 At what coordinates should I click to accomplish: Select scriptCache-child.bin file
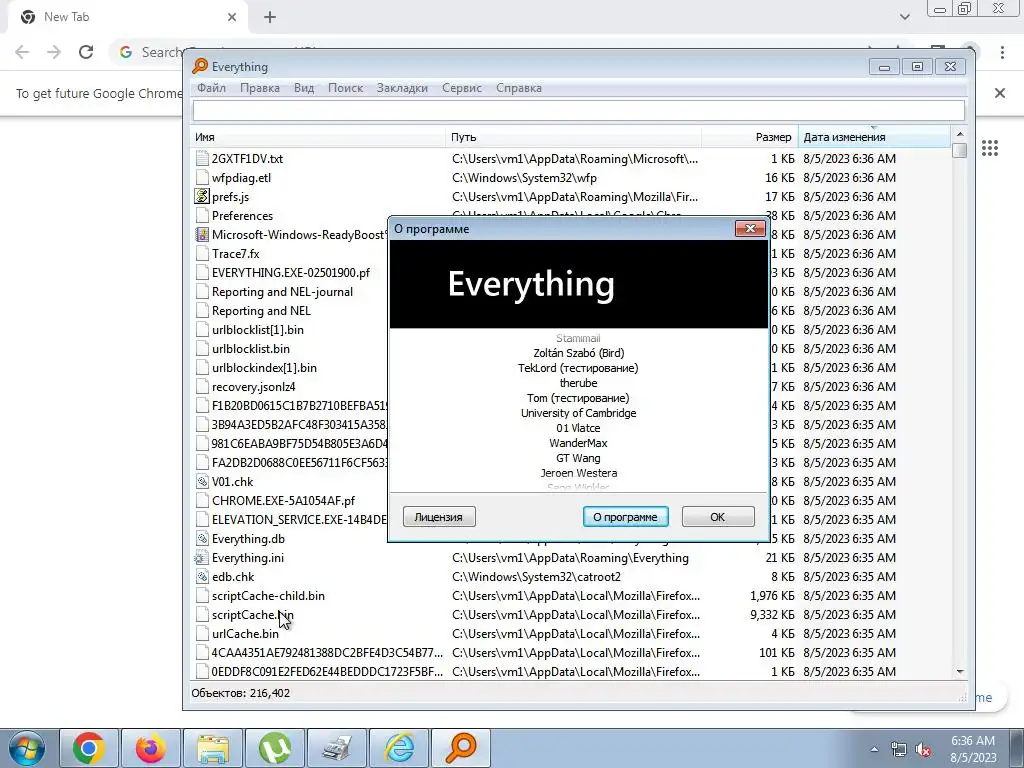pos(268,596)
